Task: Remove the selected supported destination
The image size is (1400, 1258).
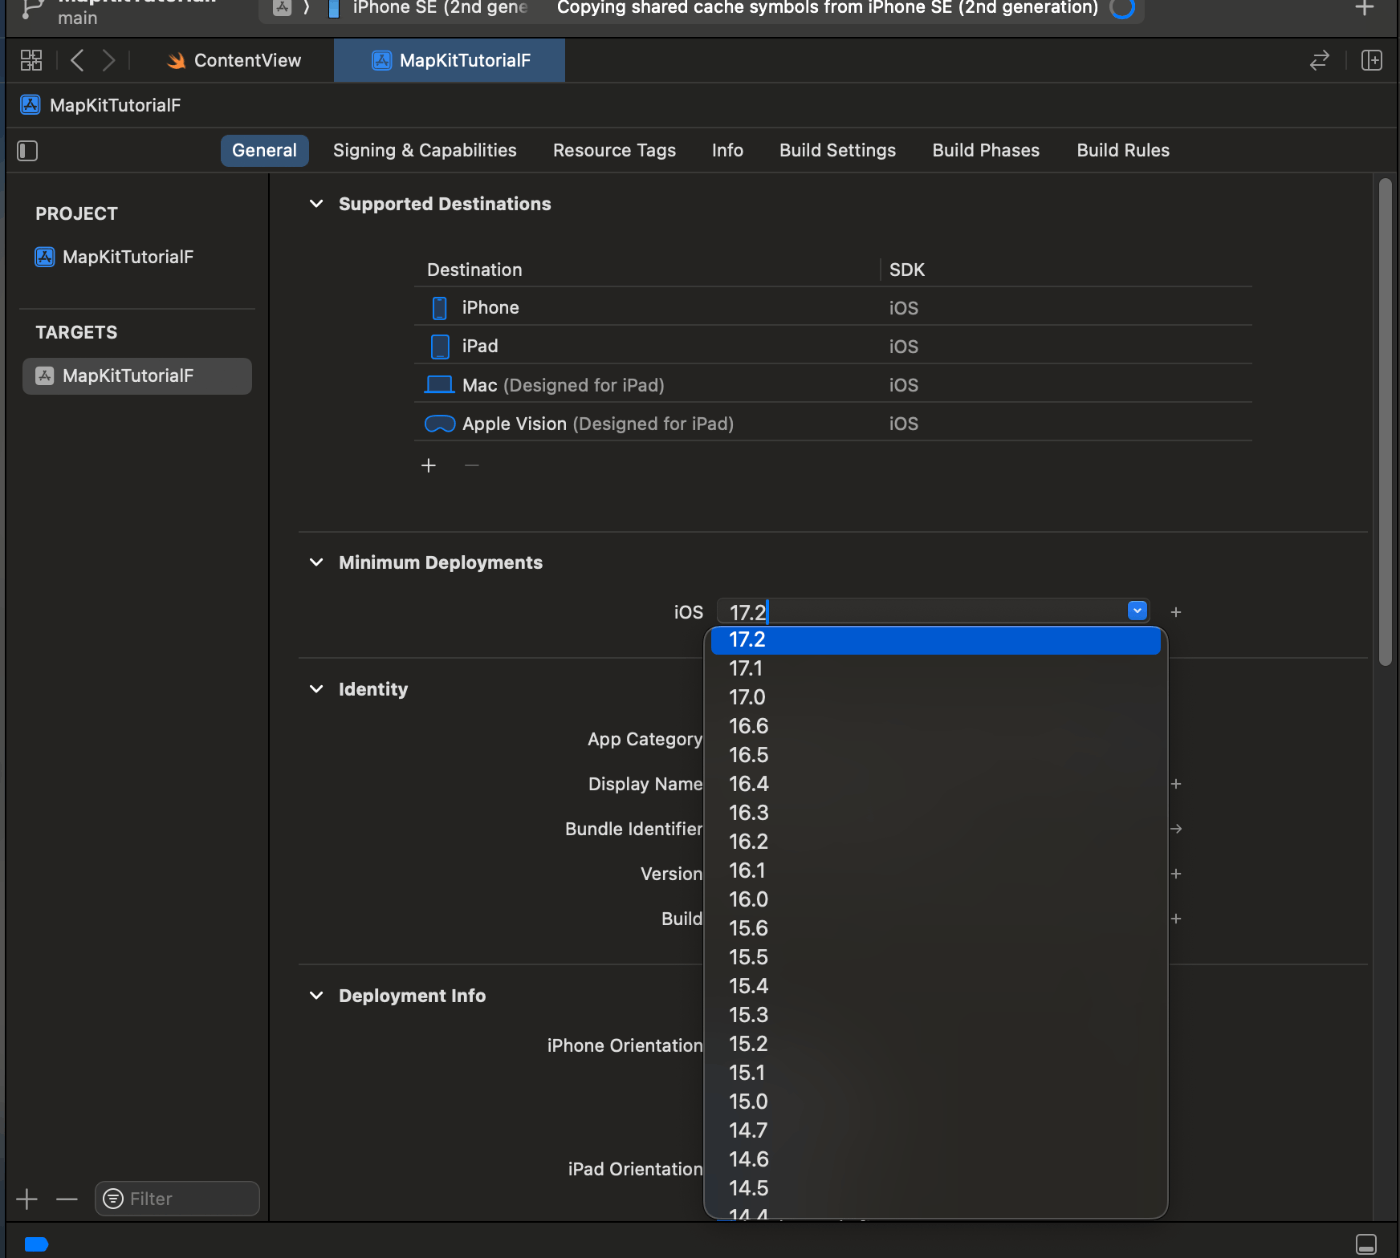Action: (x=472, y=465)
